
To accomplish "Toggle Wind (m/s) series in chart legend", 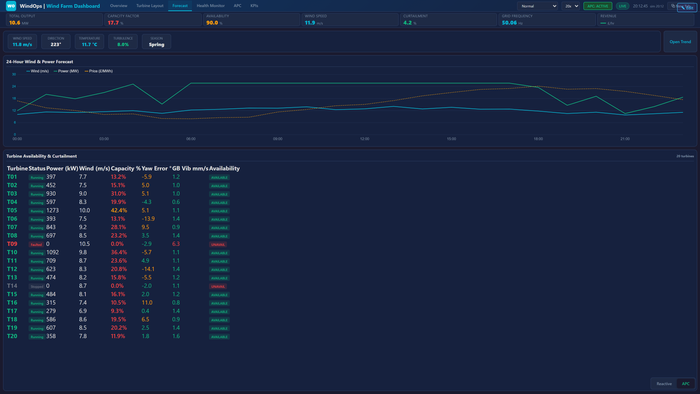I will coord(38,71).
